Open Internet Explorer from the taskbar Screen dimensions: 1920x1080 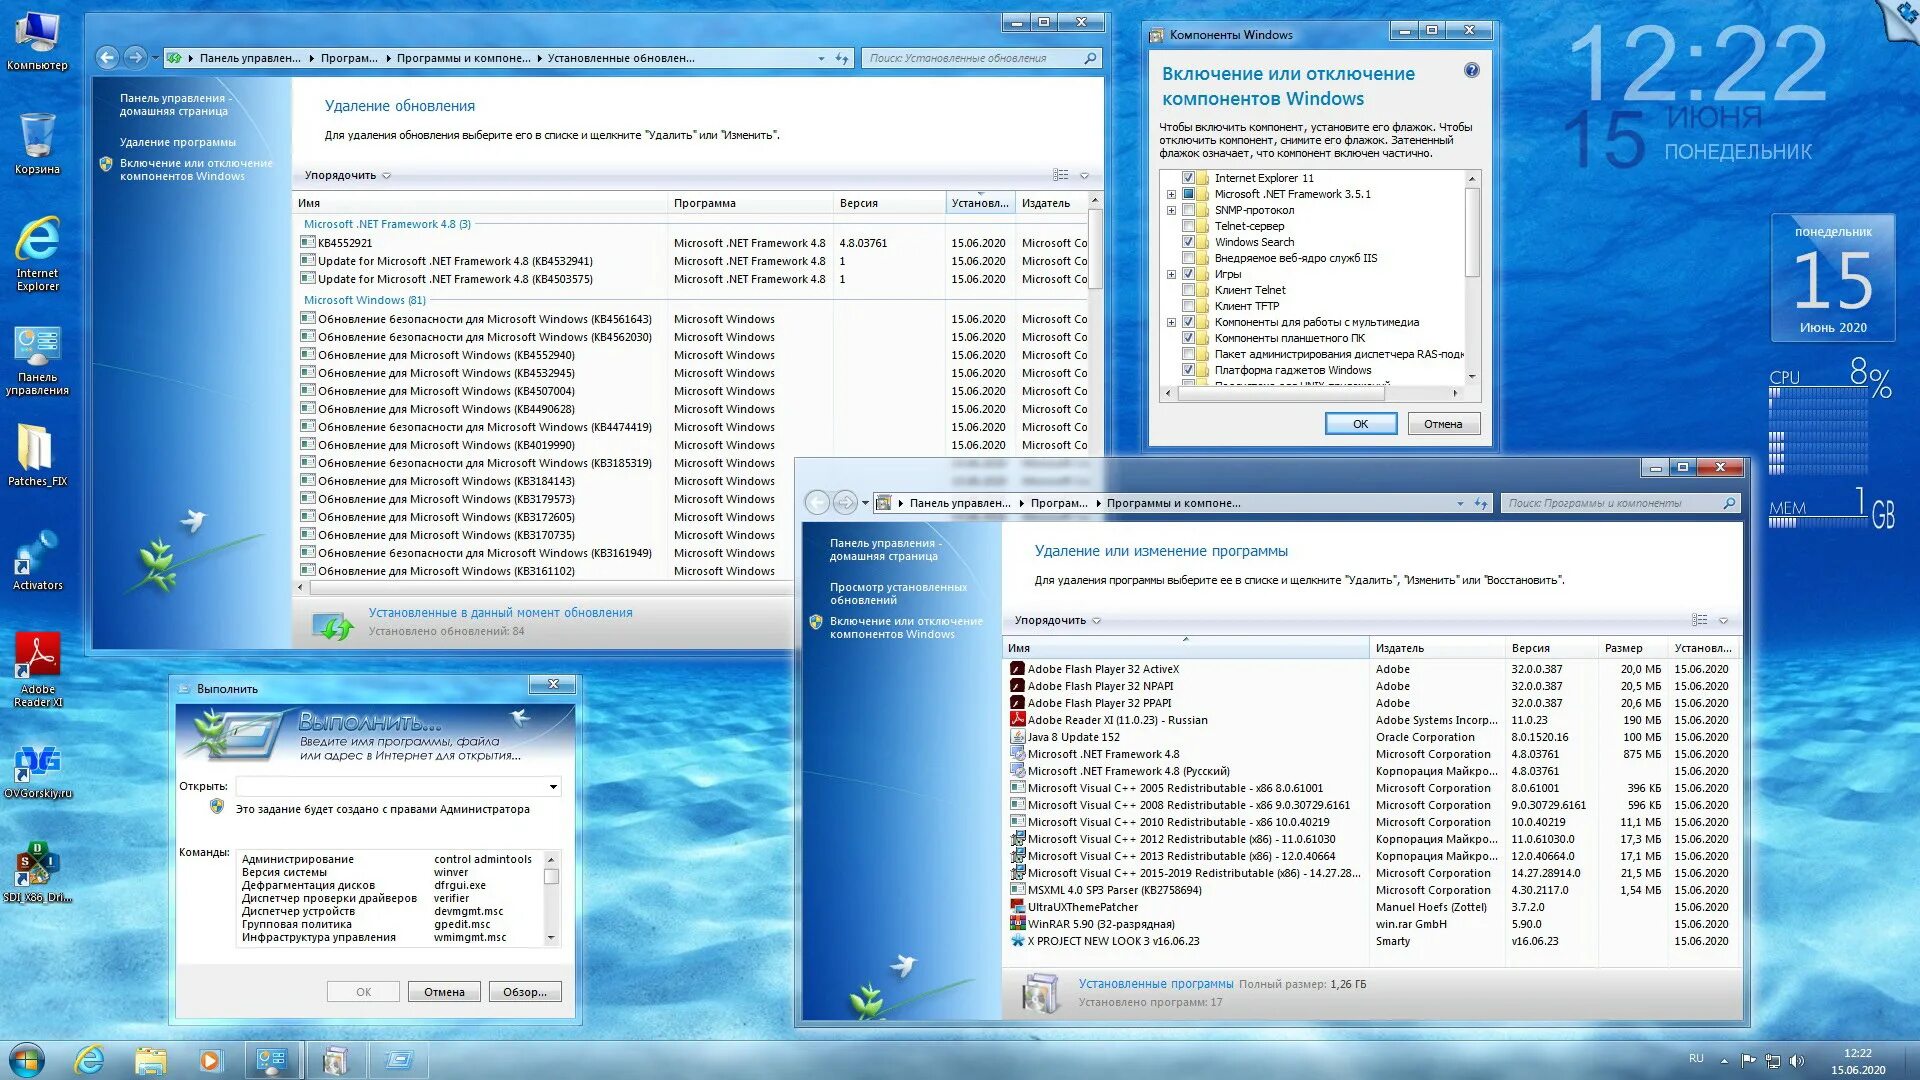90,1060
